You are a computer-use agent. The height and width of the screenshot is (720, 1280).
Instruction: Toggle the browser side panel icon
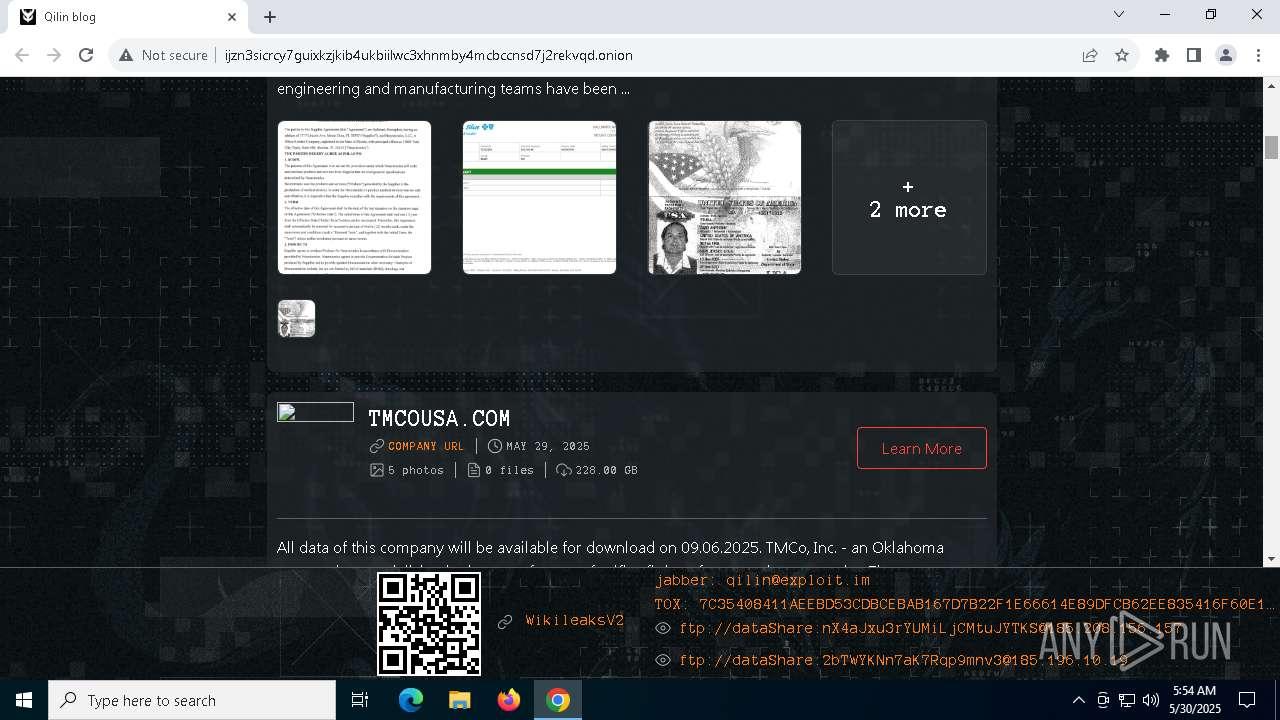click(1194, 55)
